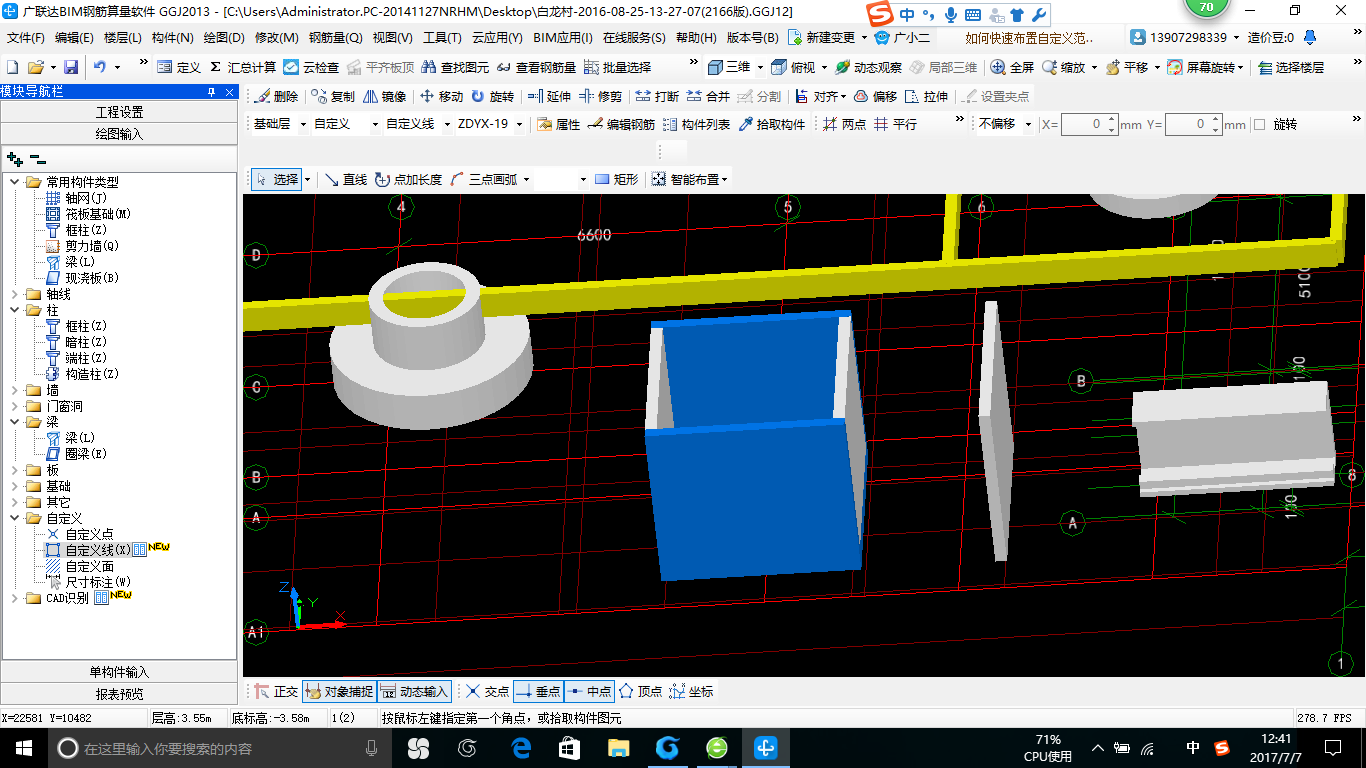Open the BIM应用(I) menu
Image resolution: width=1366 pixels, height=768 pixels.
coord(563,38)
